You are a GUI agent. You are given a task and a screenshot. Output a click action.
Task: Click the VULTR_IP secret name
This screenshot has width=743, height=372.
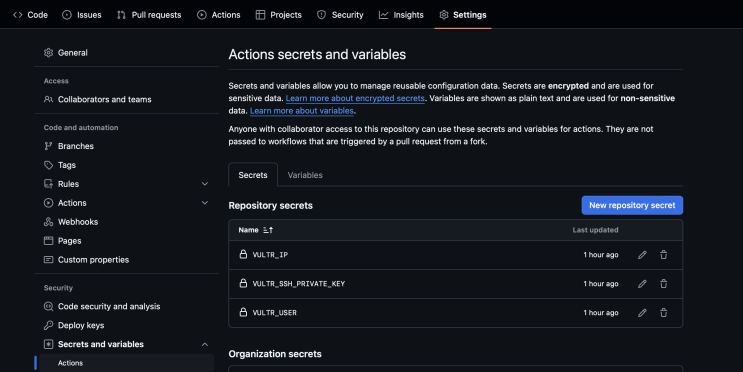[x=270, y=255]
